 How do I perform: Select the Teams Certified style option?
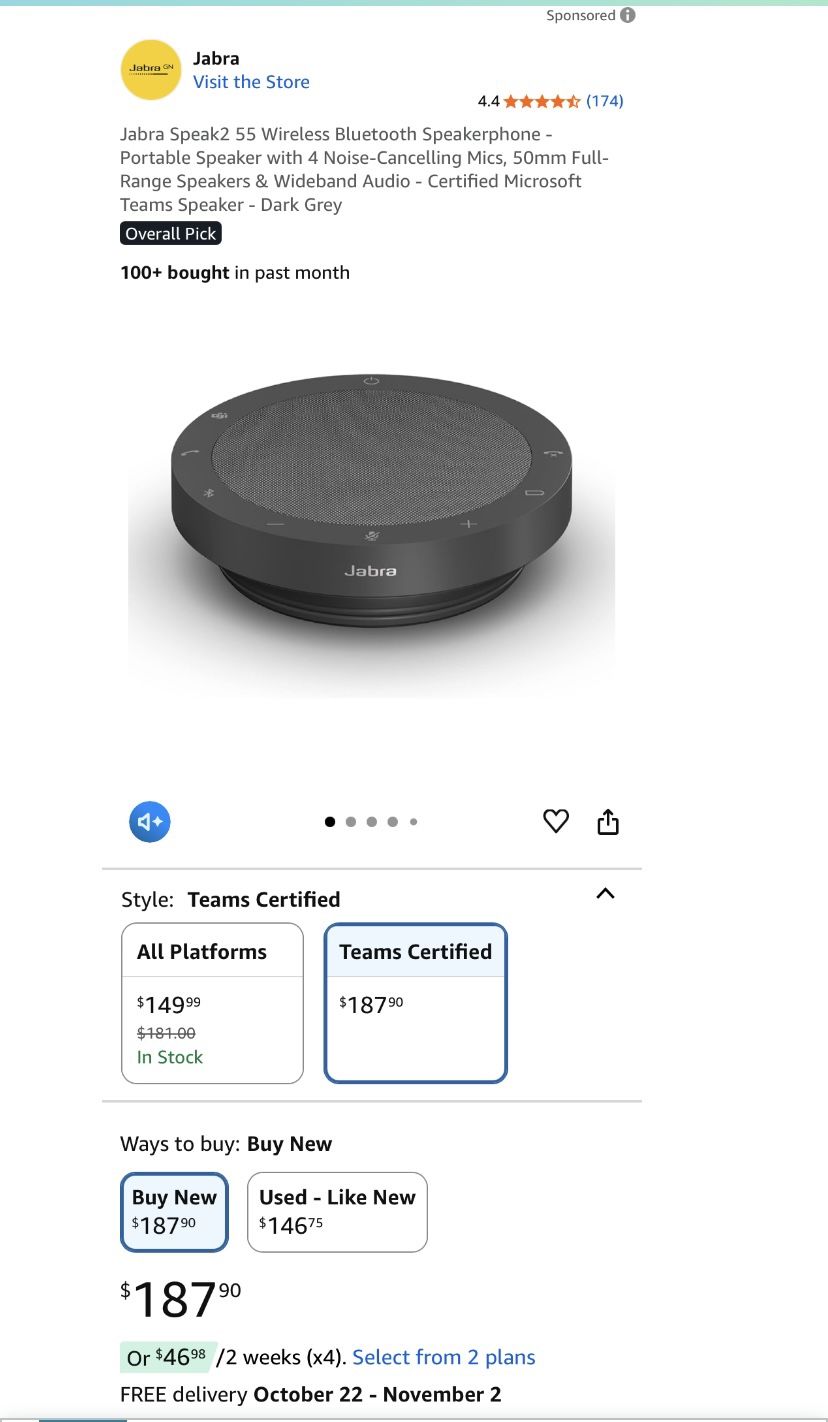(x=416, y=1003)
